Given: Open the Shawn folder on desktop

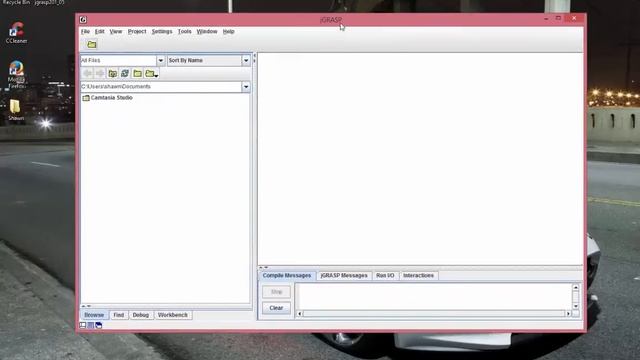Looking at the screenshot, I should click(16, 110).
